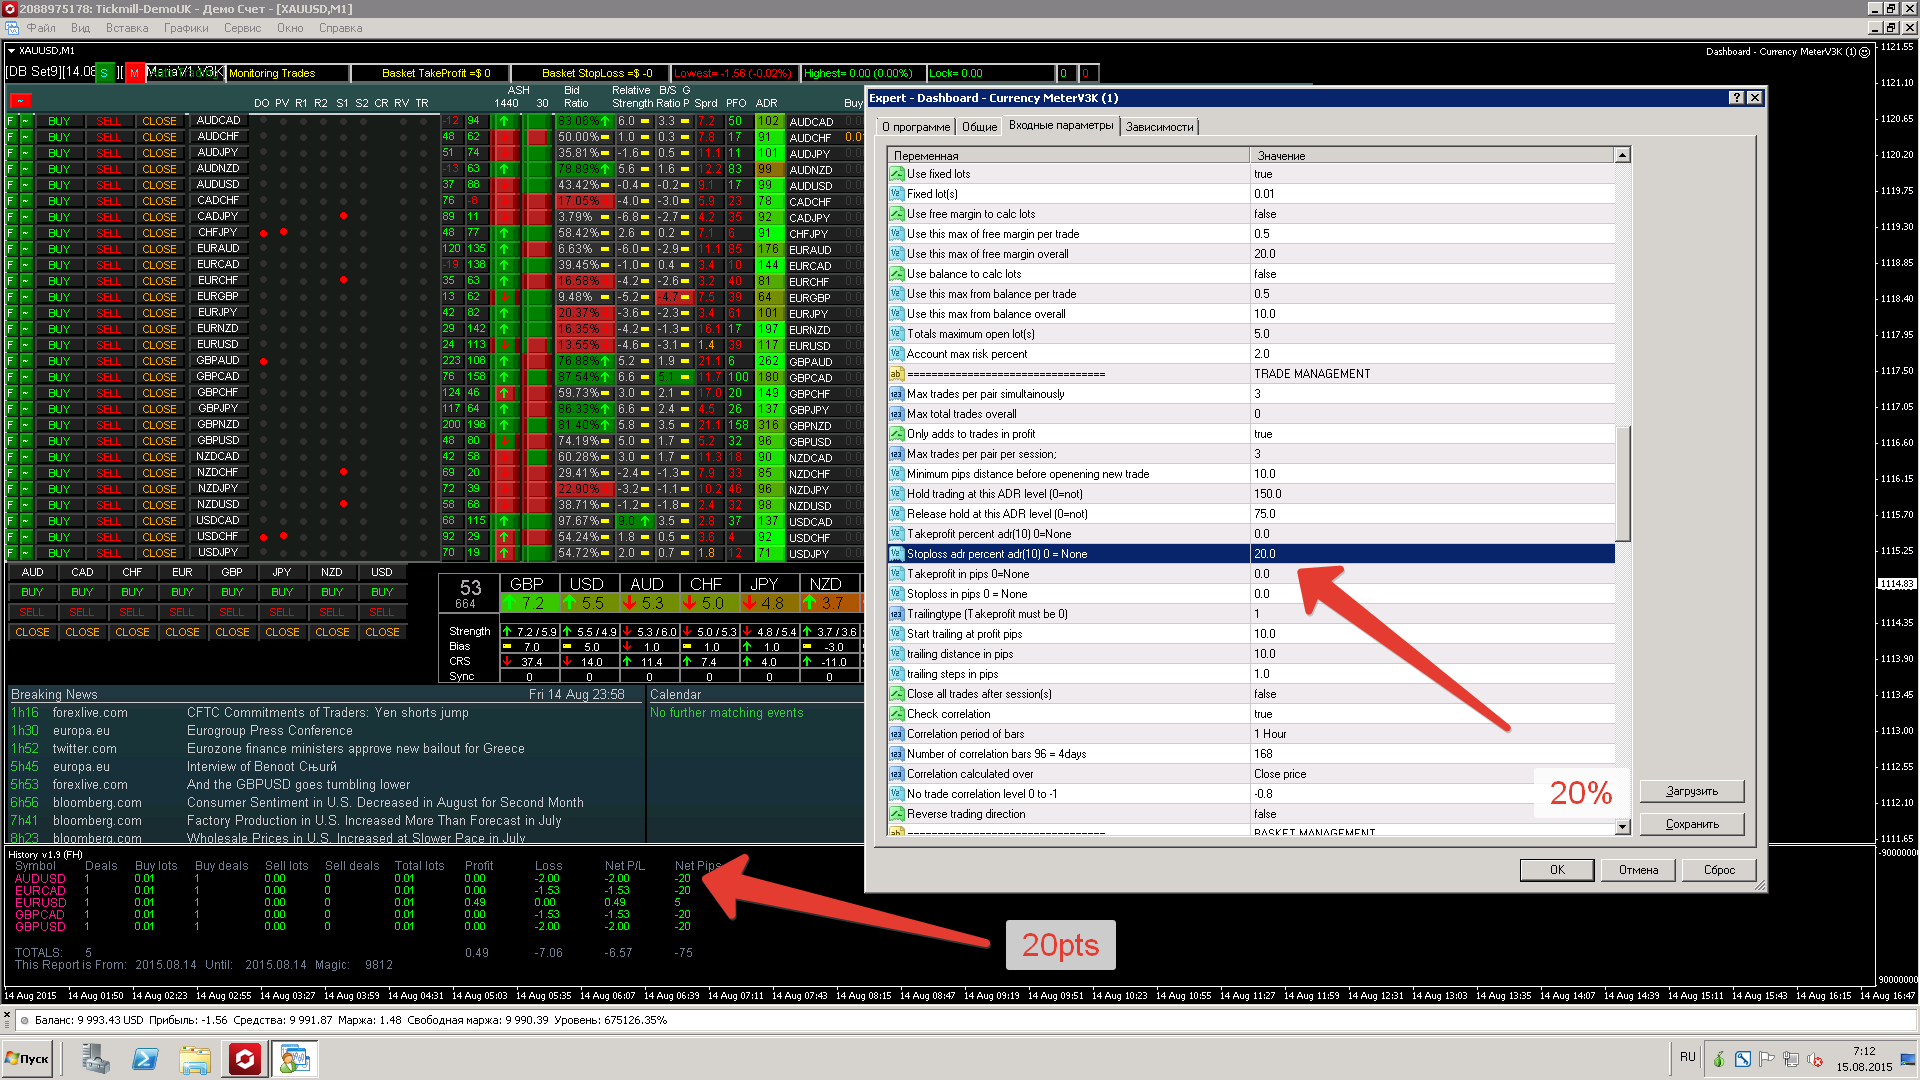Toggle the F button on the USDJPY row
The image size is (1920, 1080).
(x=11, y=553)
